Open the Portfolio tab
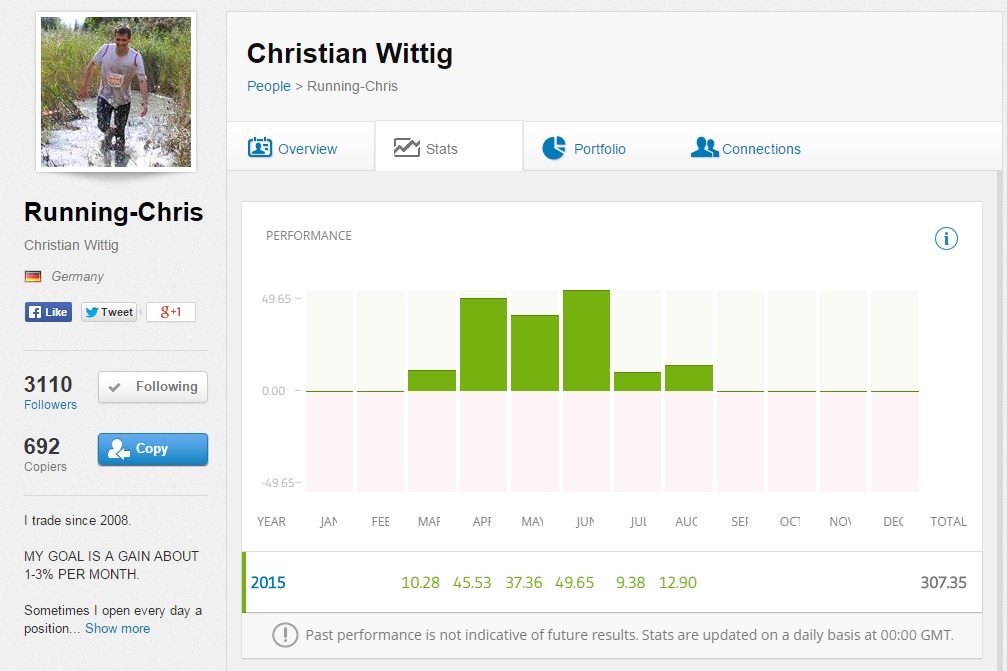The height and width of the screenshot is (671, 1007). tap(599, 149)
